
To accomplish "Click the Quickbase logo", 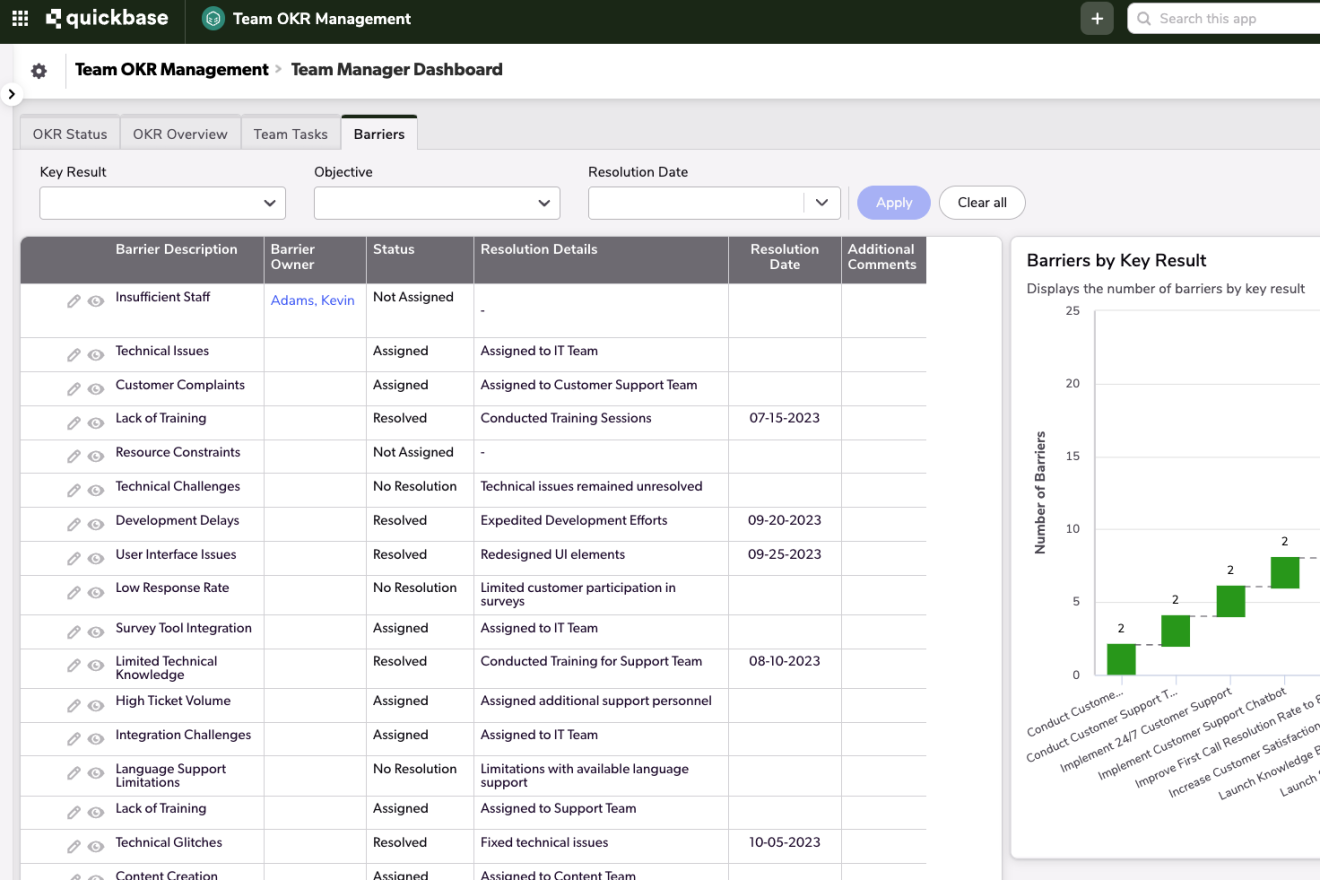I will (x=107, y=18).
